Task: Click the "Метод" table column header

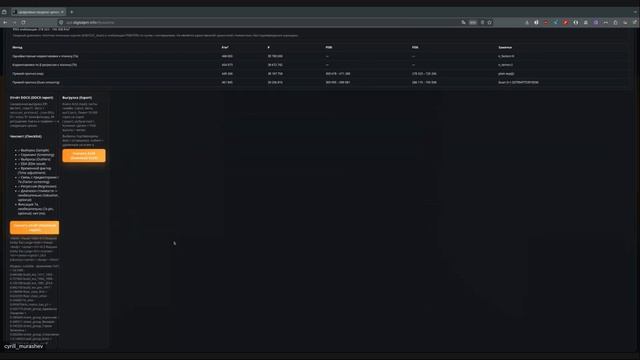Action: click(x=17, y=47)
